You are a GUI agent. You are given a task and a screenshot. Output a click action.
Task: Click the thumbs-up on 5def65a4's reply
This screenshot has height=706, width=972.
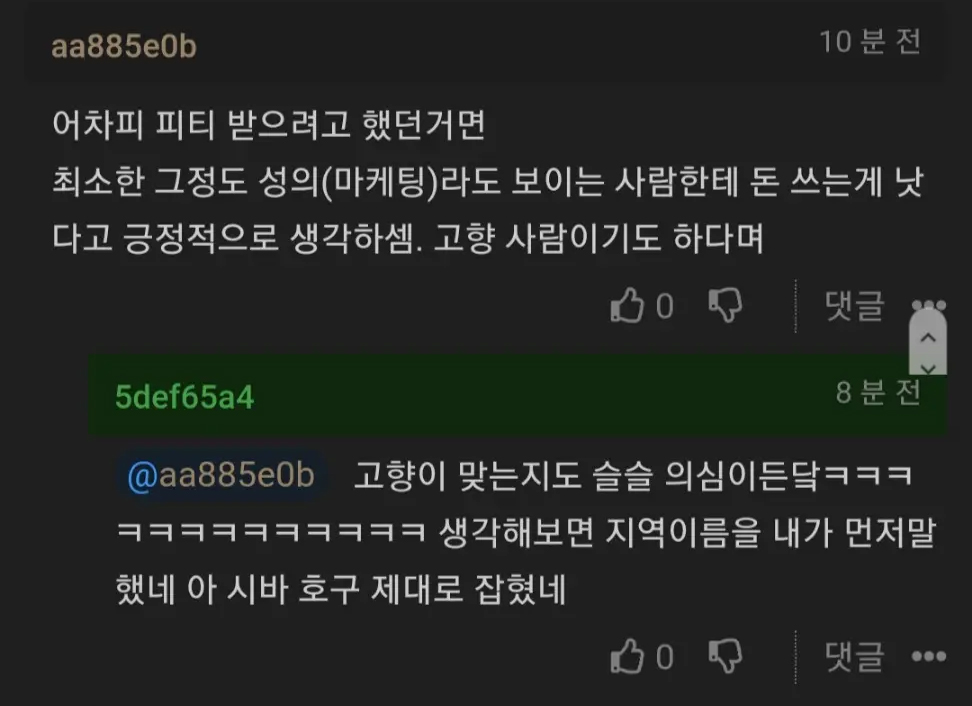[627, 656]
